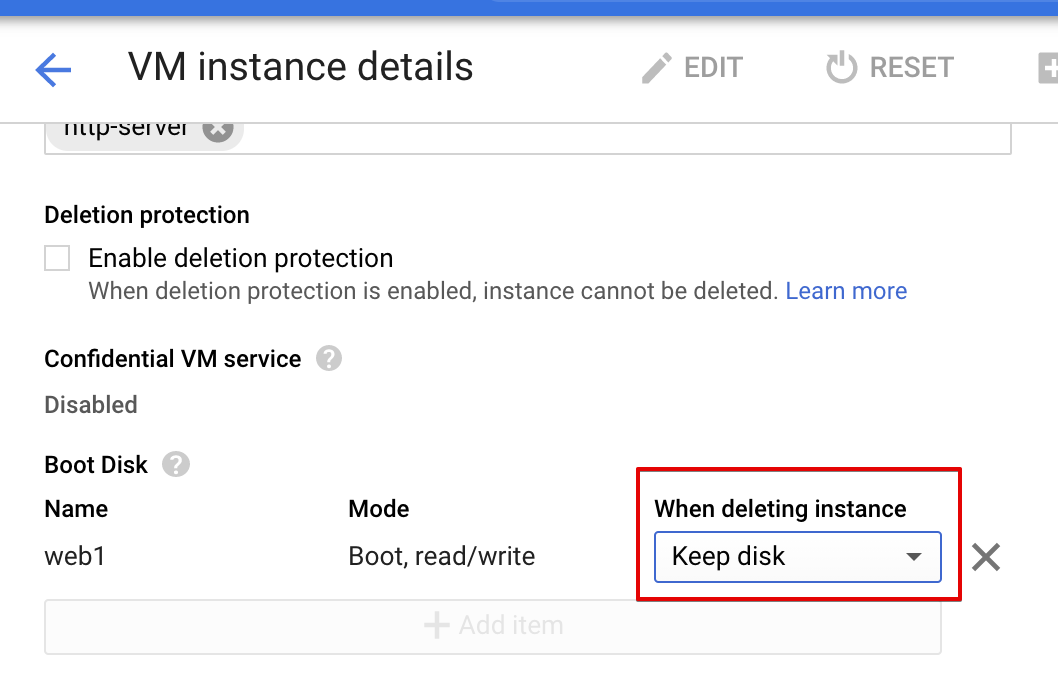Image resolution: width=1058 pixels, height=694 pixels.
Task: Click the Add item button
Action: click(492, 625)
